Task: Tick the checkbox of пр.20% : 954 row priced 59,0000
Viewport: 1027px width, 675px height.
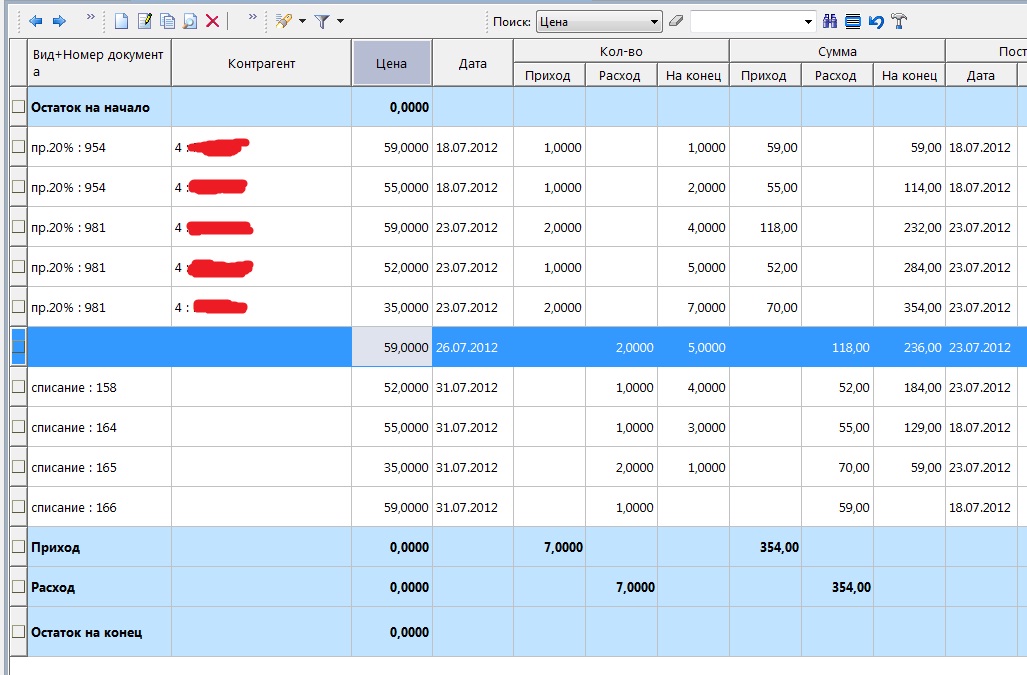Action: (18, 147)
